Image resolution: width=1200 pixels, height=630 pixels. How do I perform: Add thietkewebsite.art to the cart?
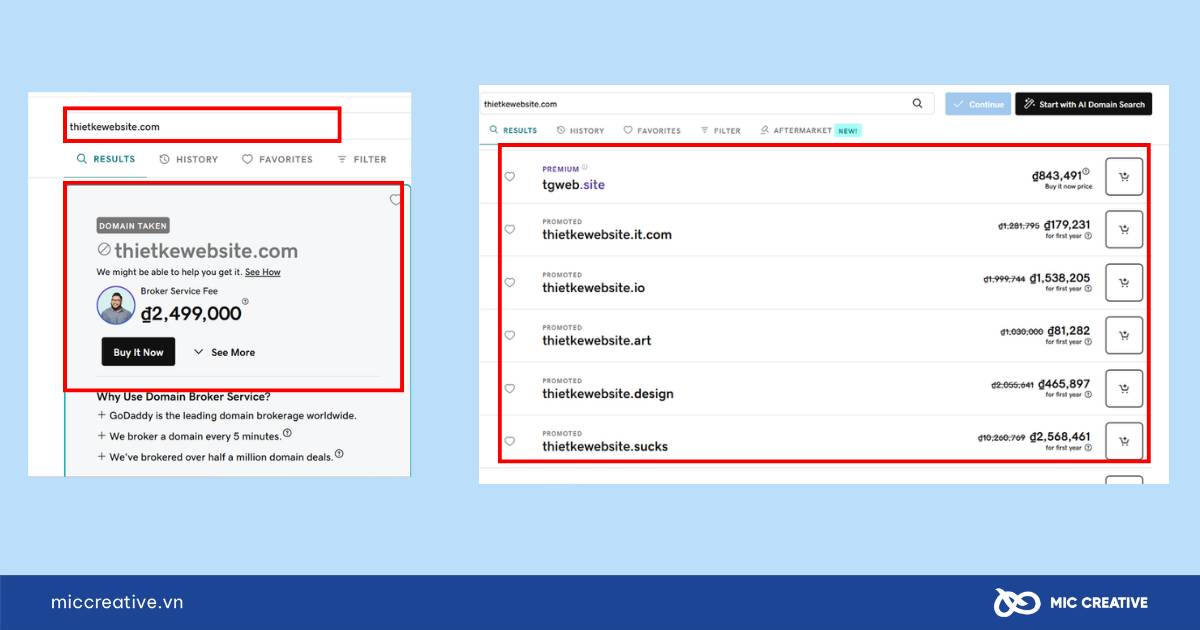click(x=1124, y=336)
